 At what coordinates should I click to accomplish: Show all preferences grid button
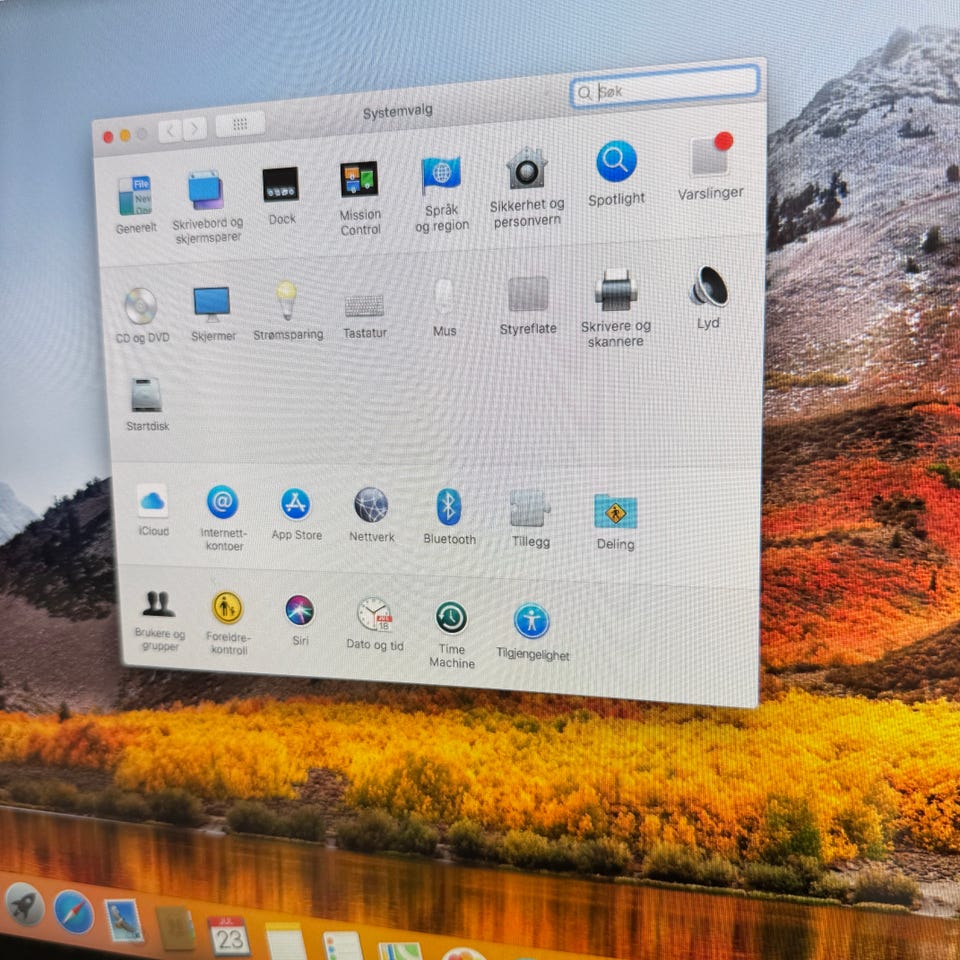(240, 124)
